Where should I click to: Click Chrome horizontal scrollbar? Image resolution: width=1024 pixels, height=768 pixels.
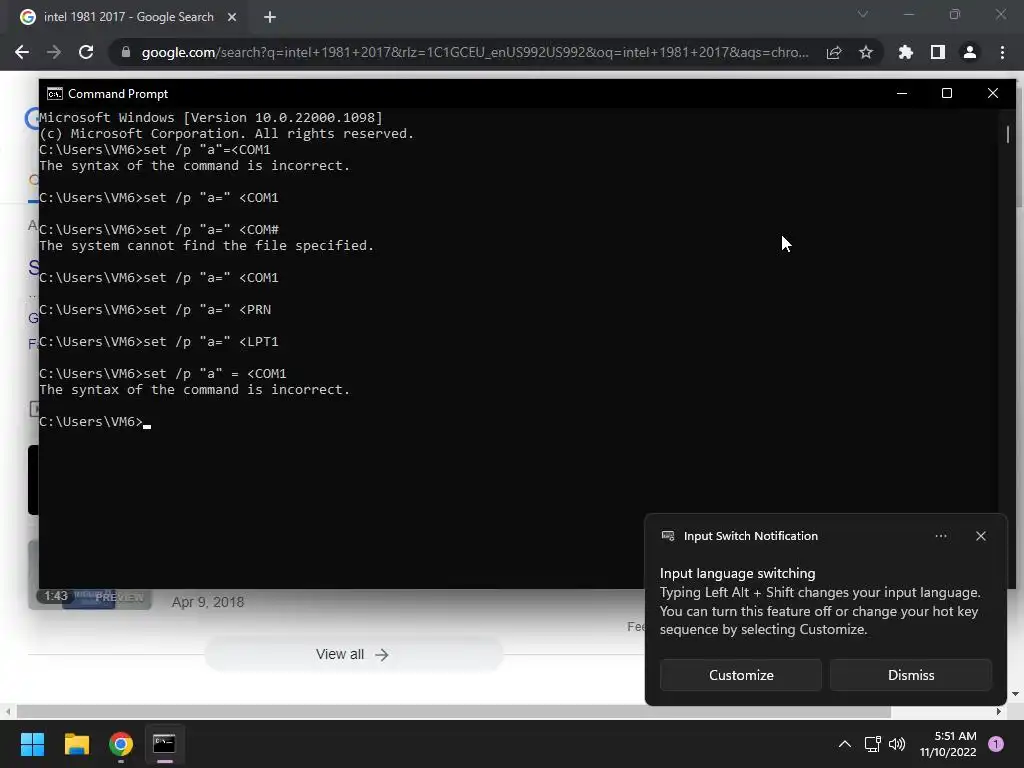(x=454, y=712)
